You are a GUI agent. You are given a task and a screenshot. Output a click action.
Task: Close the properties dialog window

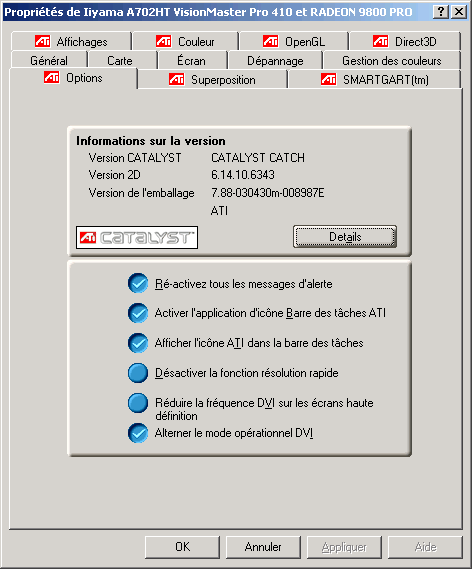tap(459, 12)
